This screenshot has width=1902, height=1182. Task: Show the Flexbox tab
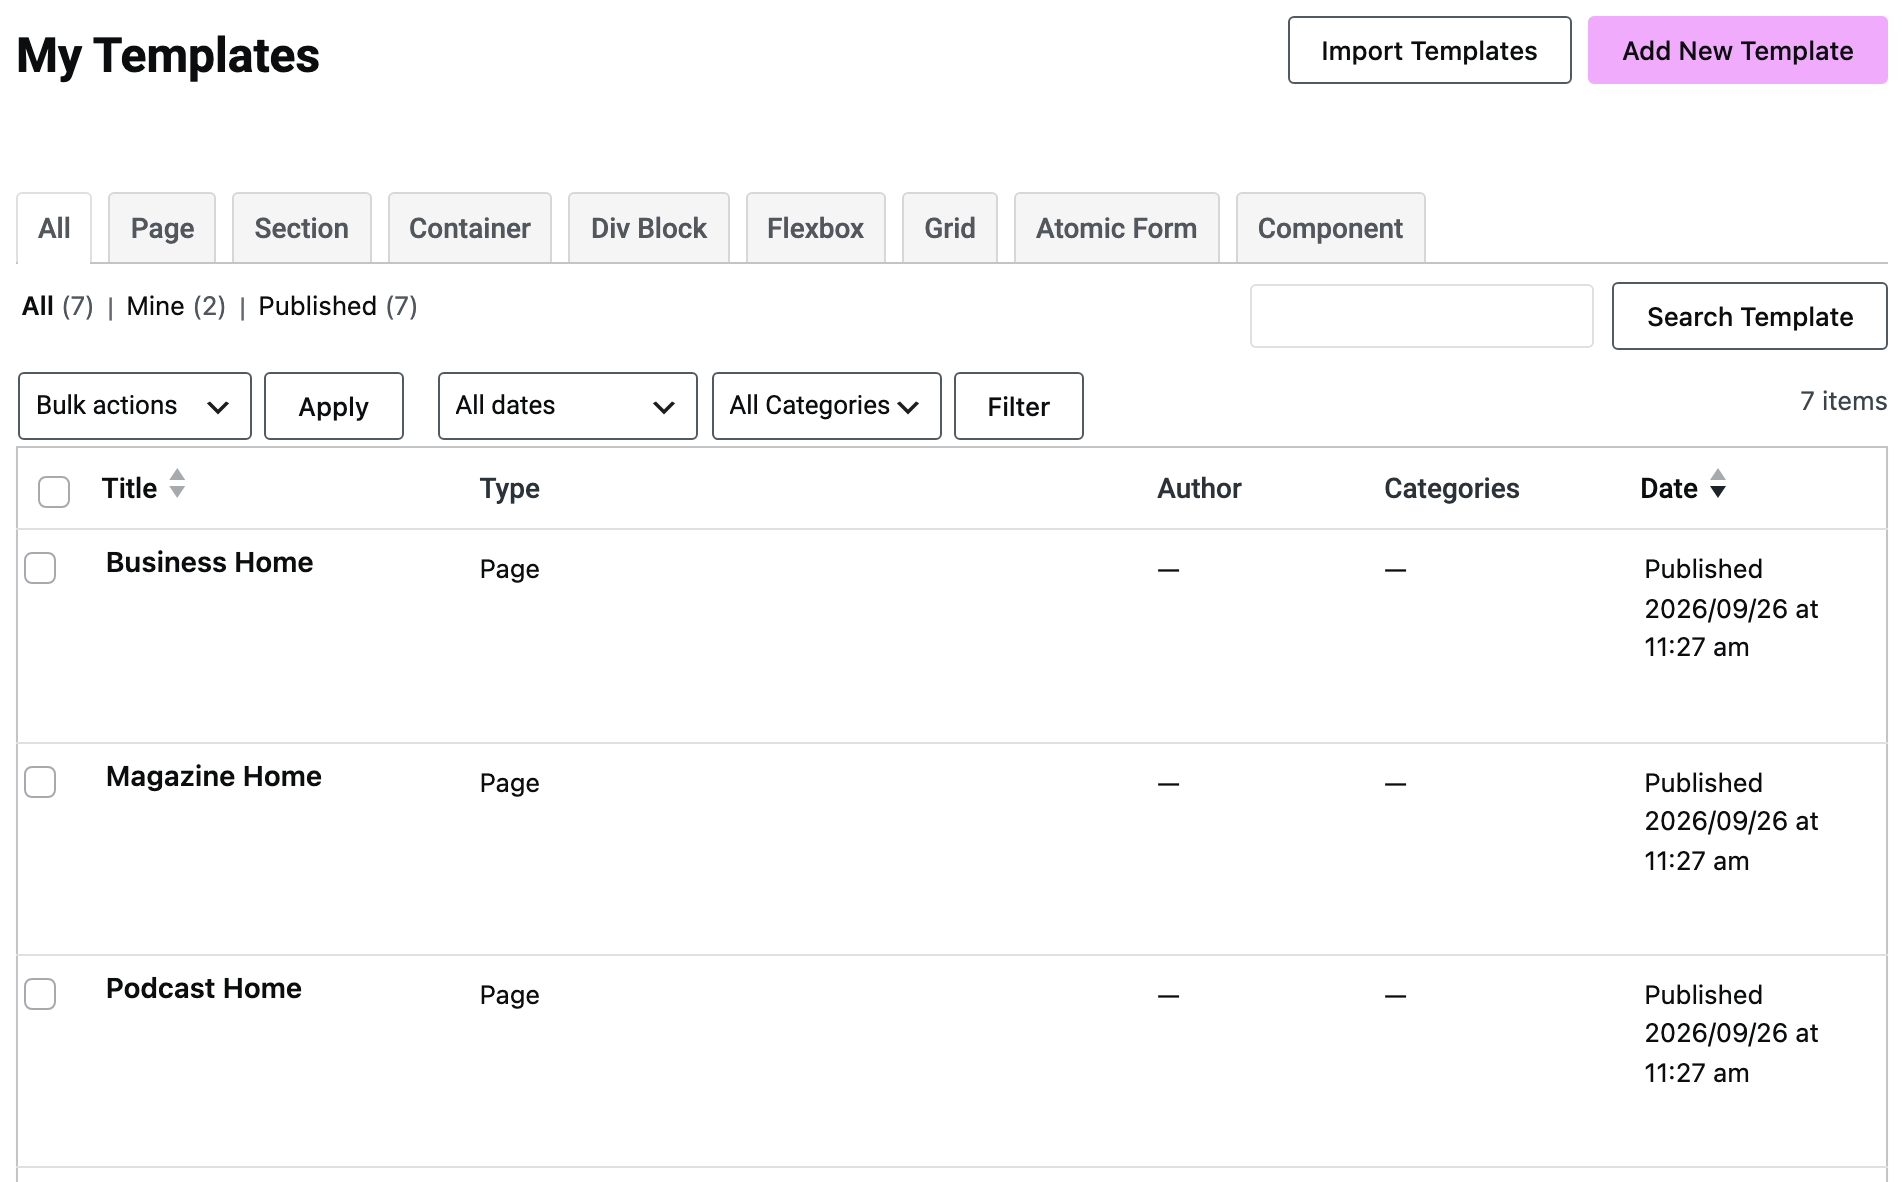pos(815,228)
